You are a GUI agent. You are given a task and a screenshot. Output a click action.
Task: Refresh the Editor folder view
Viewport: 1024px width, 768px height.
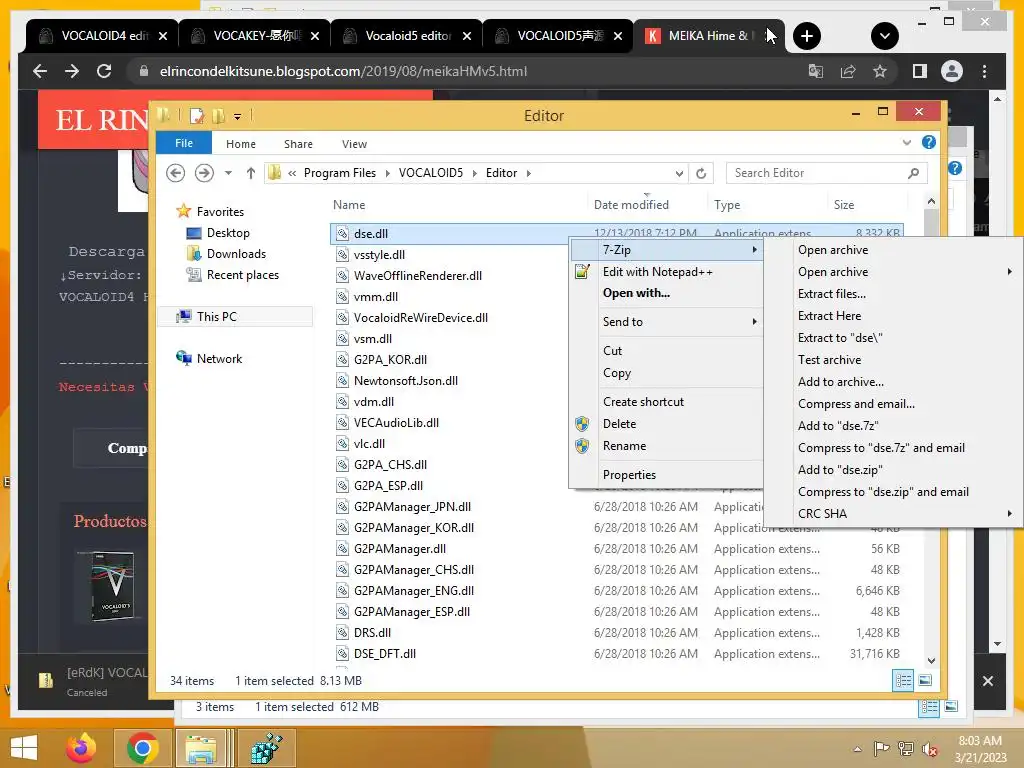click(701, 173)
